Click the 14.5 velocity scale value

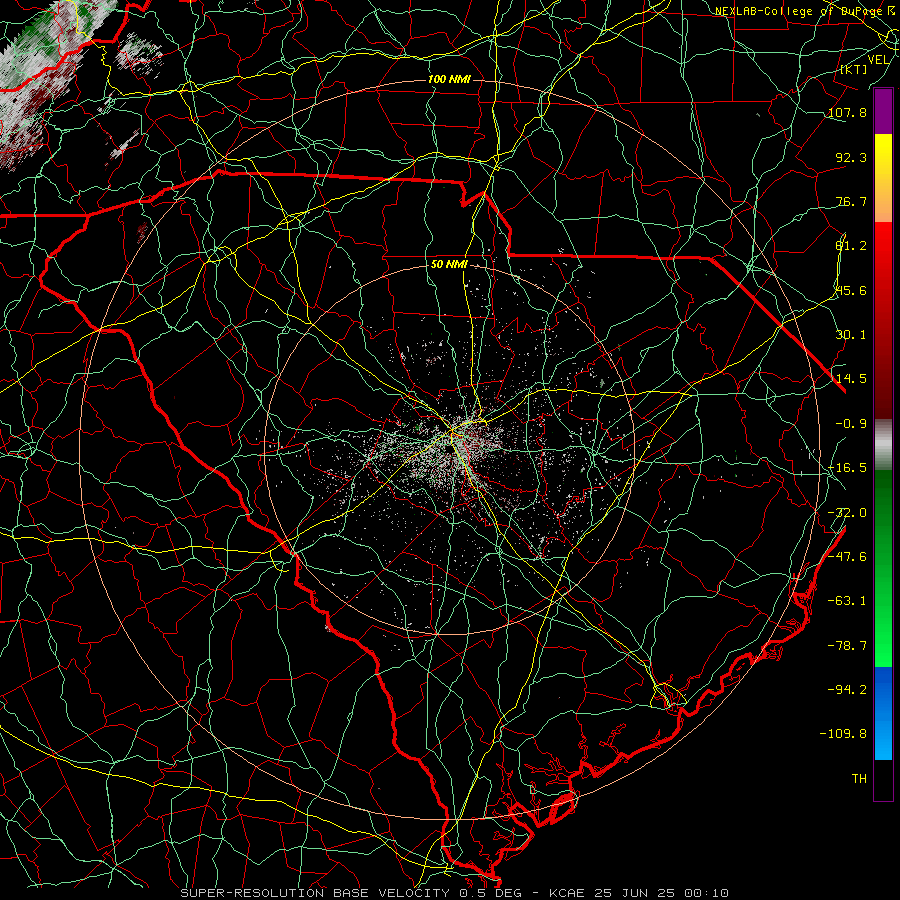coord(851,379)
